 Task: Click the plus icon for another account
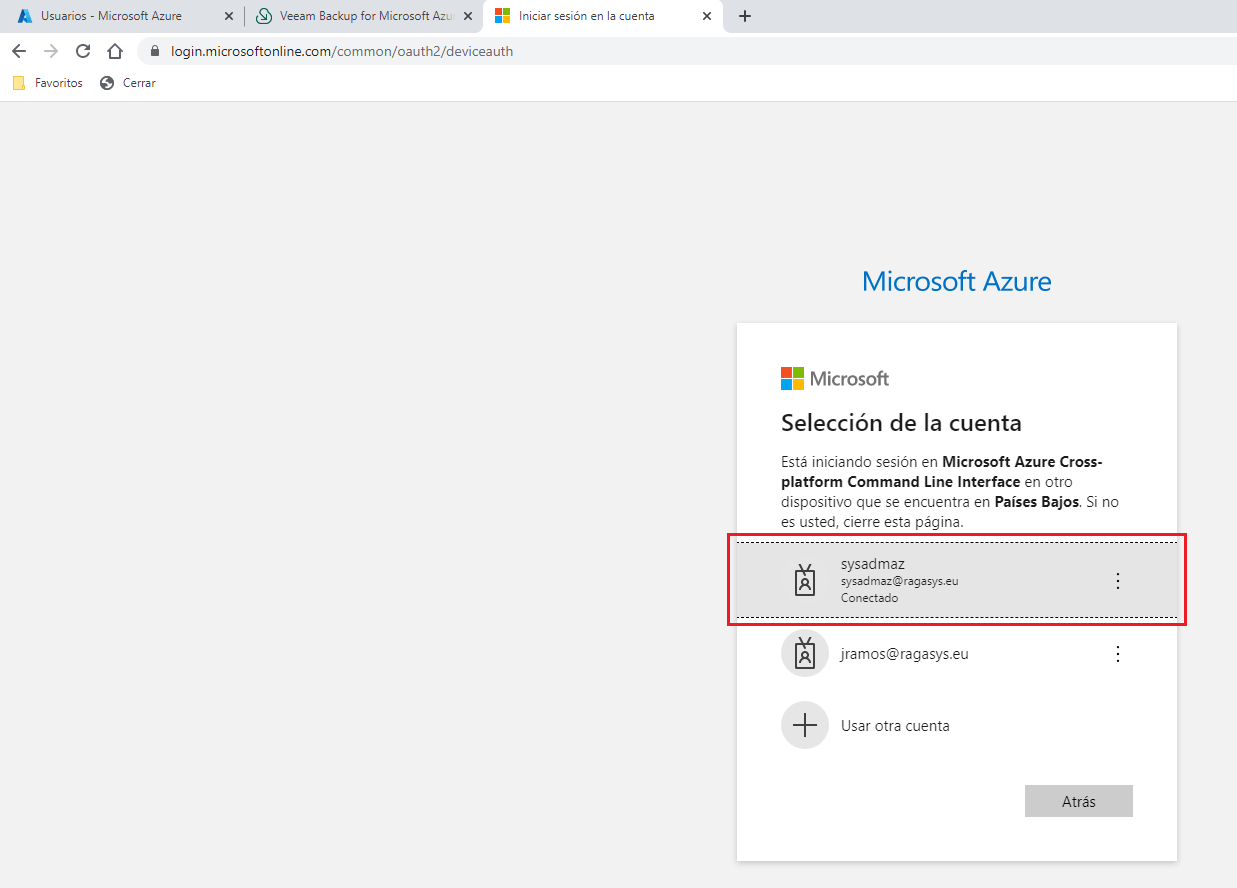pyautogui.click(x=805, y=726)
